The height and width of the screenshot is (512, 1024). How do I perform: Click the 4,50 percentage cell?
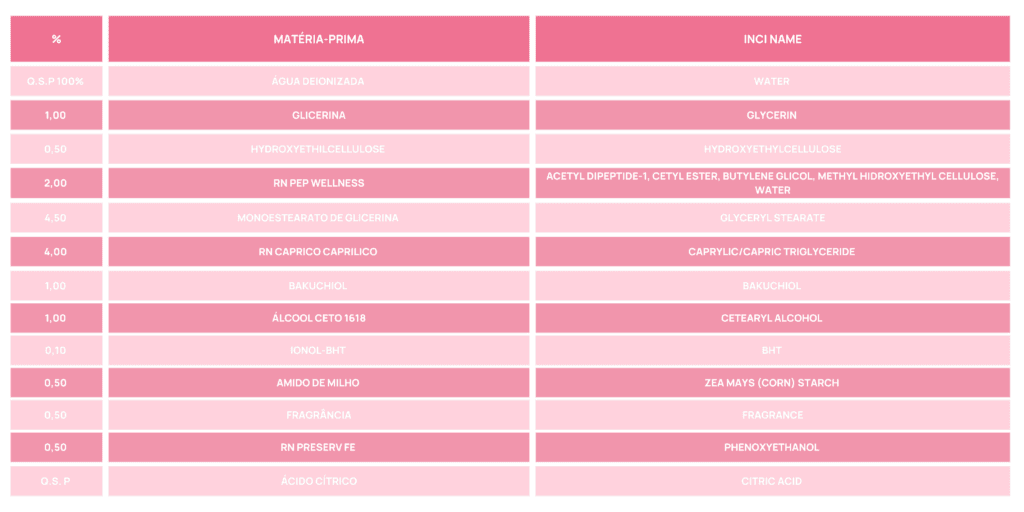coord(56,218)
